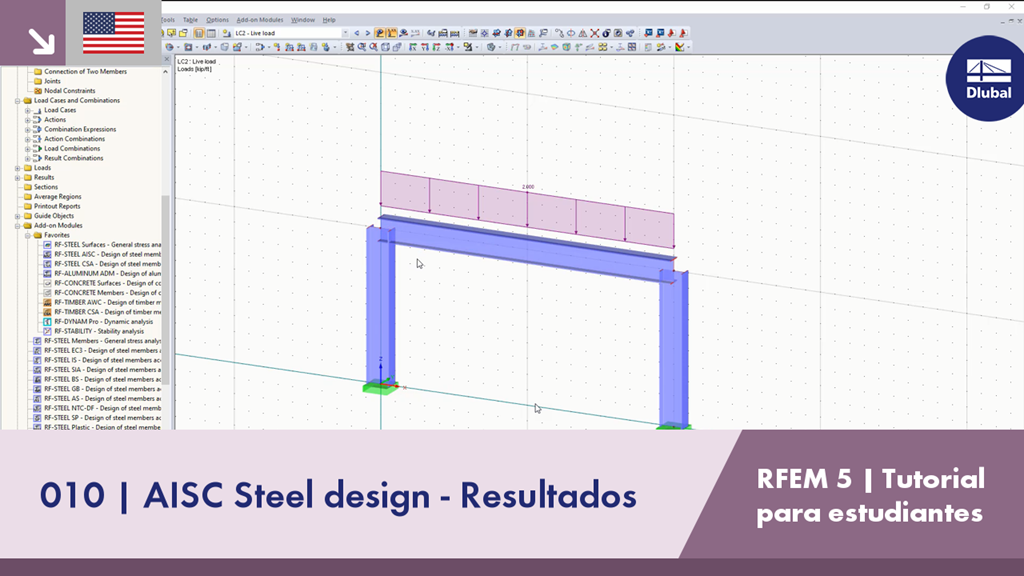
Task: Select the Printout Reports folder
Action: [57, 206]
